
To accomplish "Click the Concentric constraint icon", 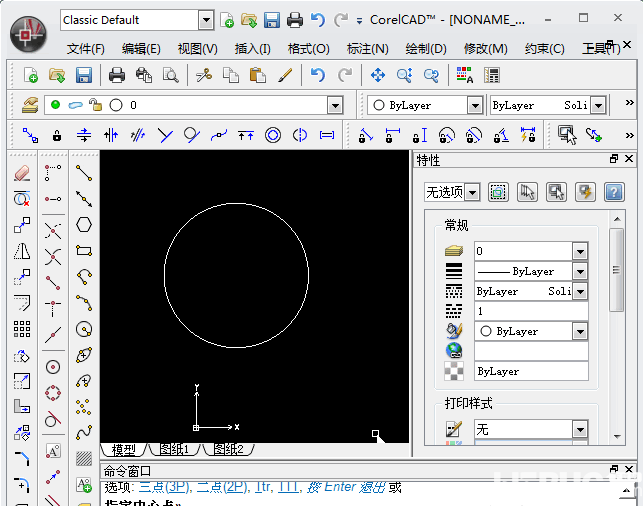I will pyautogui.click(x=273, y=135).
